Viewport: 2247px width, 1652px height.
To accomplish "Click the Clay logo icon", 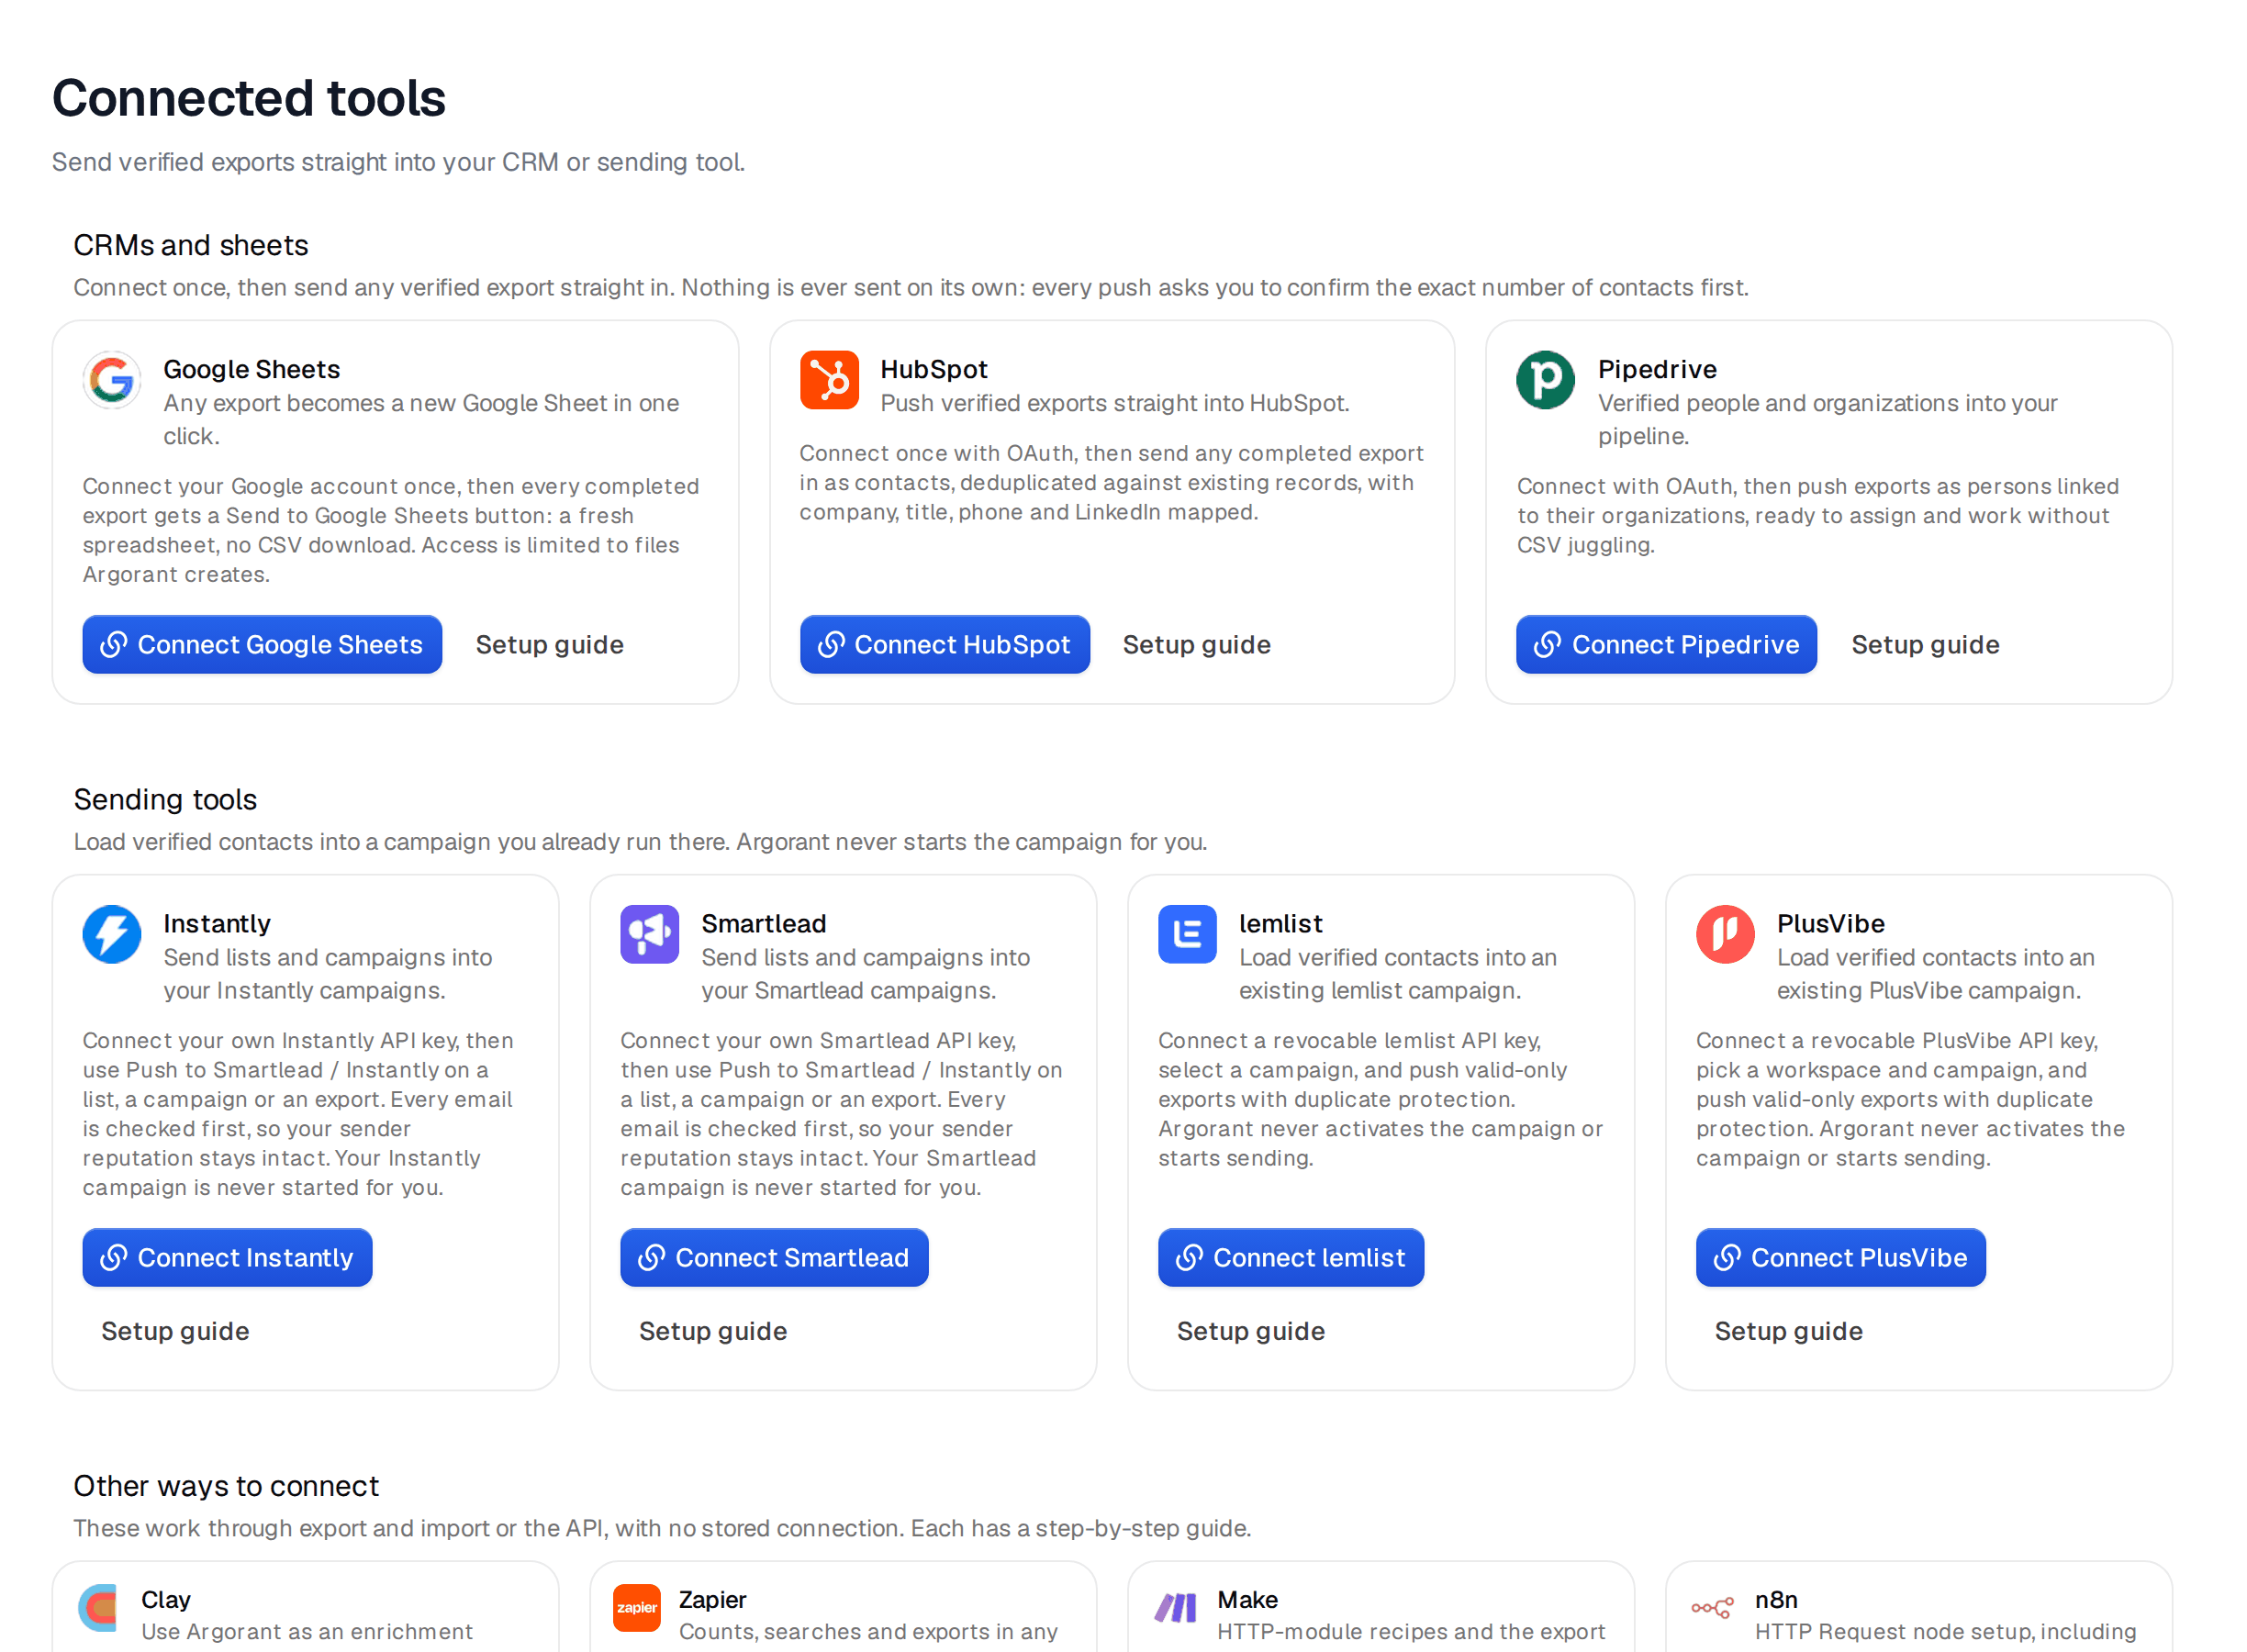I will tap(99, 1608).
